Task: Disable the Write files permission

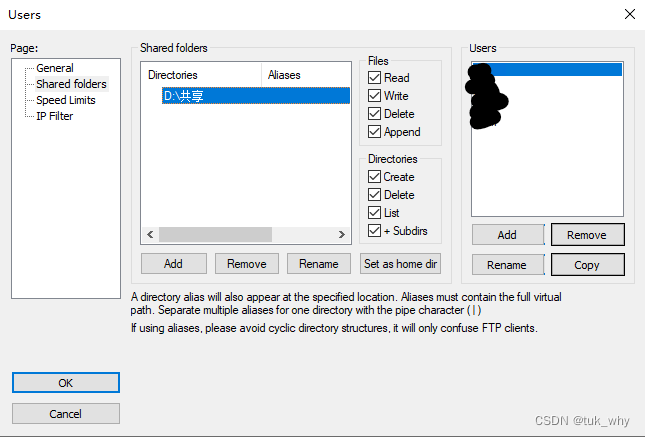Action: (375, 96)
